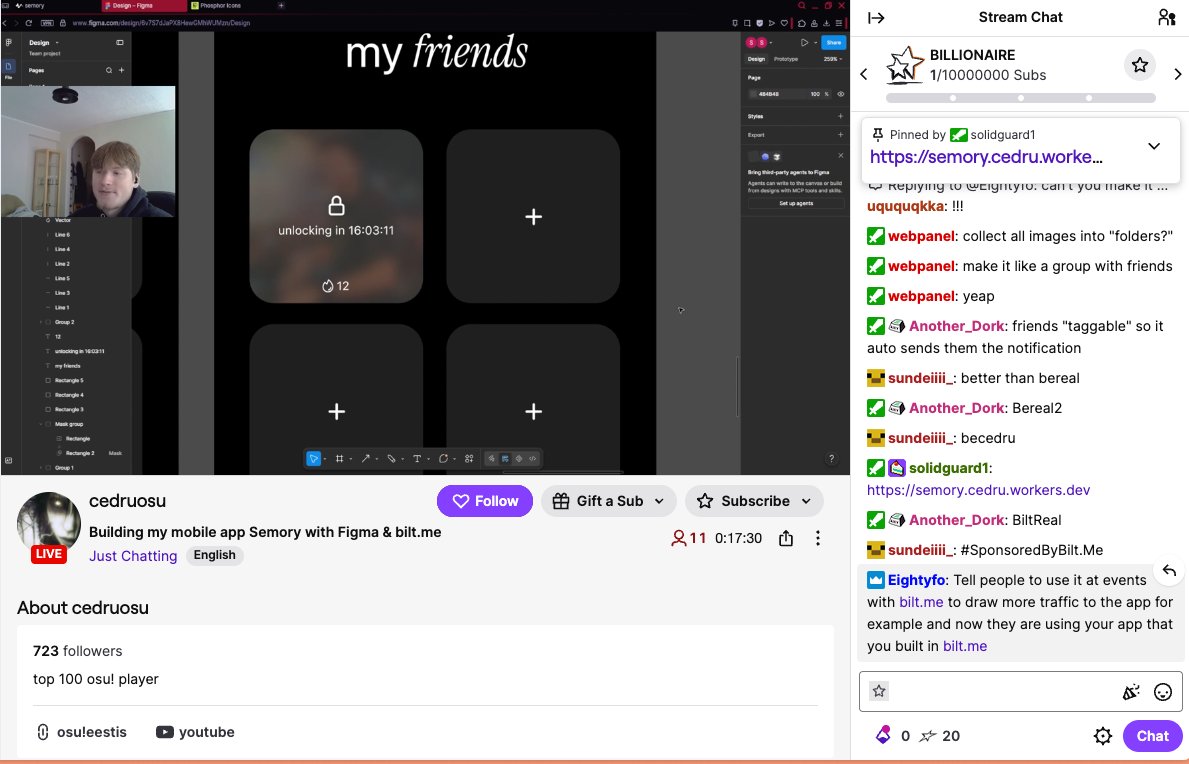
Task: Select the Ellipse shape tool in Figma
Action: point(443,459)
